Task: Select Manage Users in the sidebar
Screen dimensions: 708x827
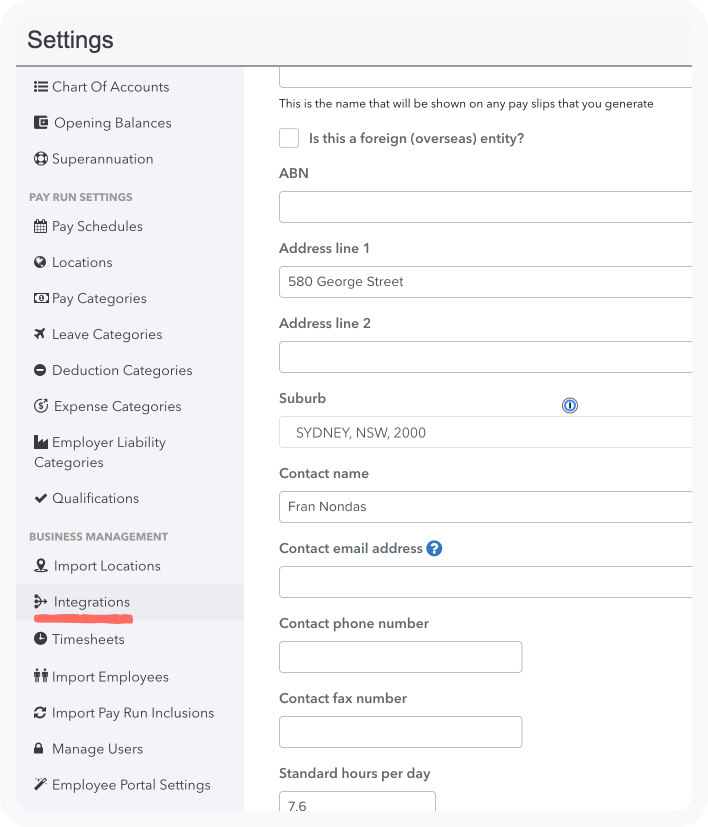Action: [97, 748]
